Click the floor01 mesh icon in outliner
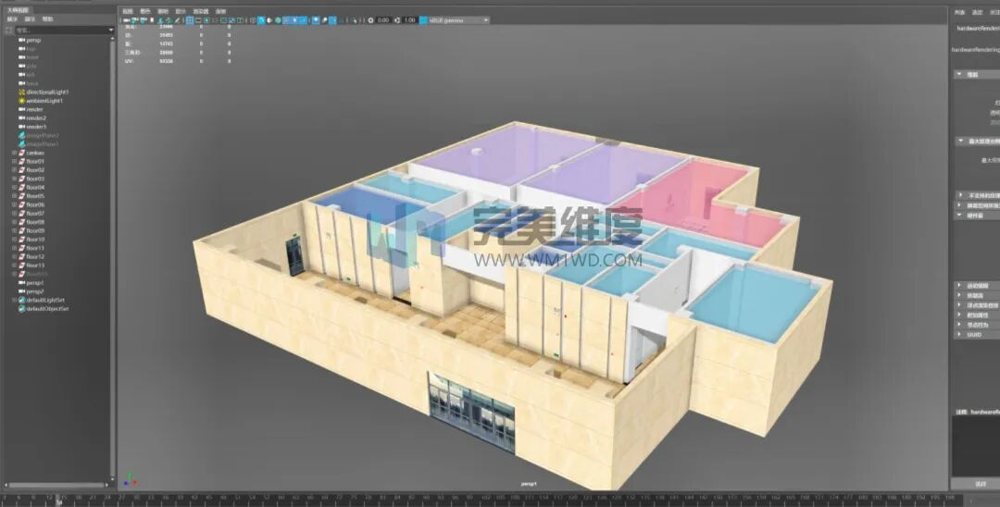Viewport: 1000px width, 507px height. [22, 161]
